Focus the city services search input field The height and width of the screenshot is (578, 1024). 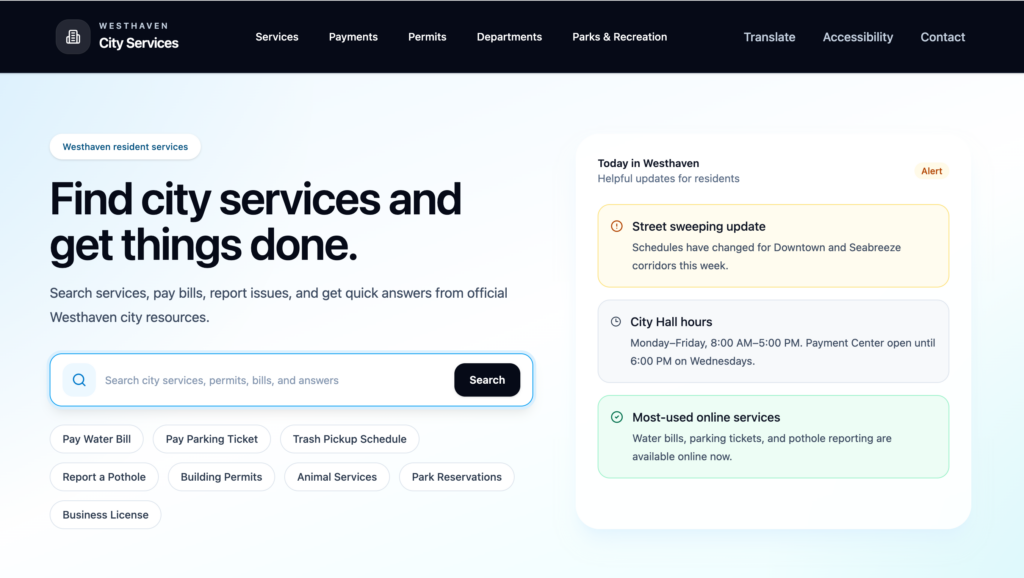270,380
